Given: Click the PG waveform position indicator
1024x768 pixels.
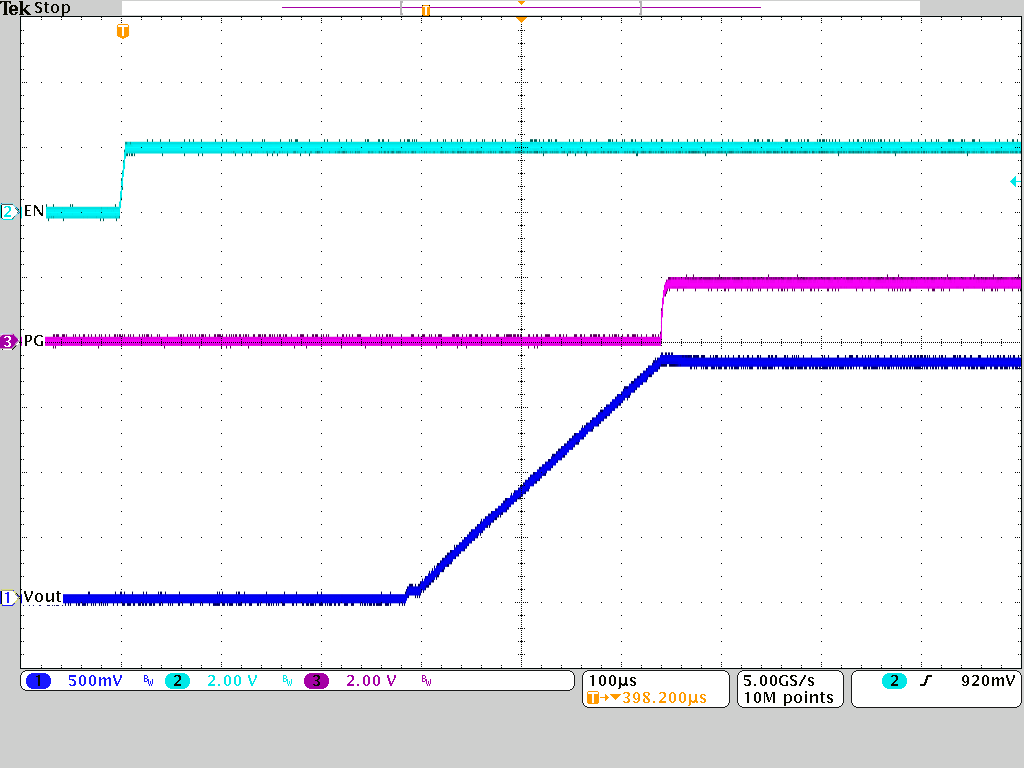Looking at the screenshot, I should point(8,342).
